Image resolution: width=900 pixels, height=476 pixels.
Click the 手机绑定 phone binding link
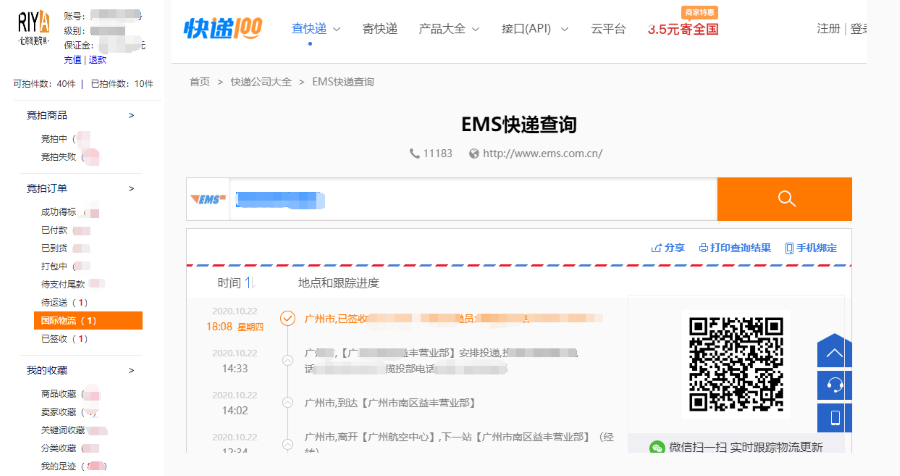pyautogui.click(x=811, y=248)
